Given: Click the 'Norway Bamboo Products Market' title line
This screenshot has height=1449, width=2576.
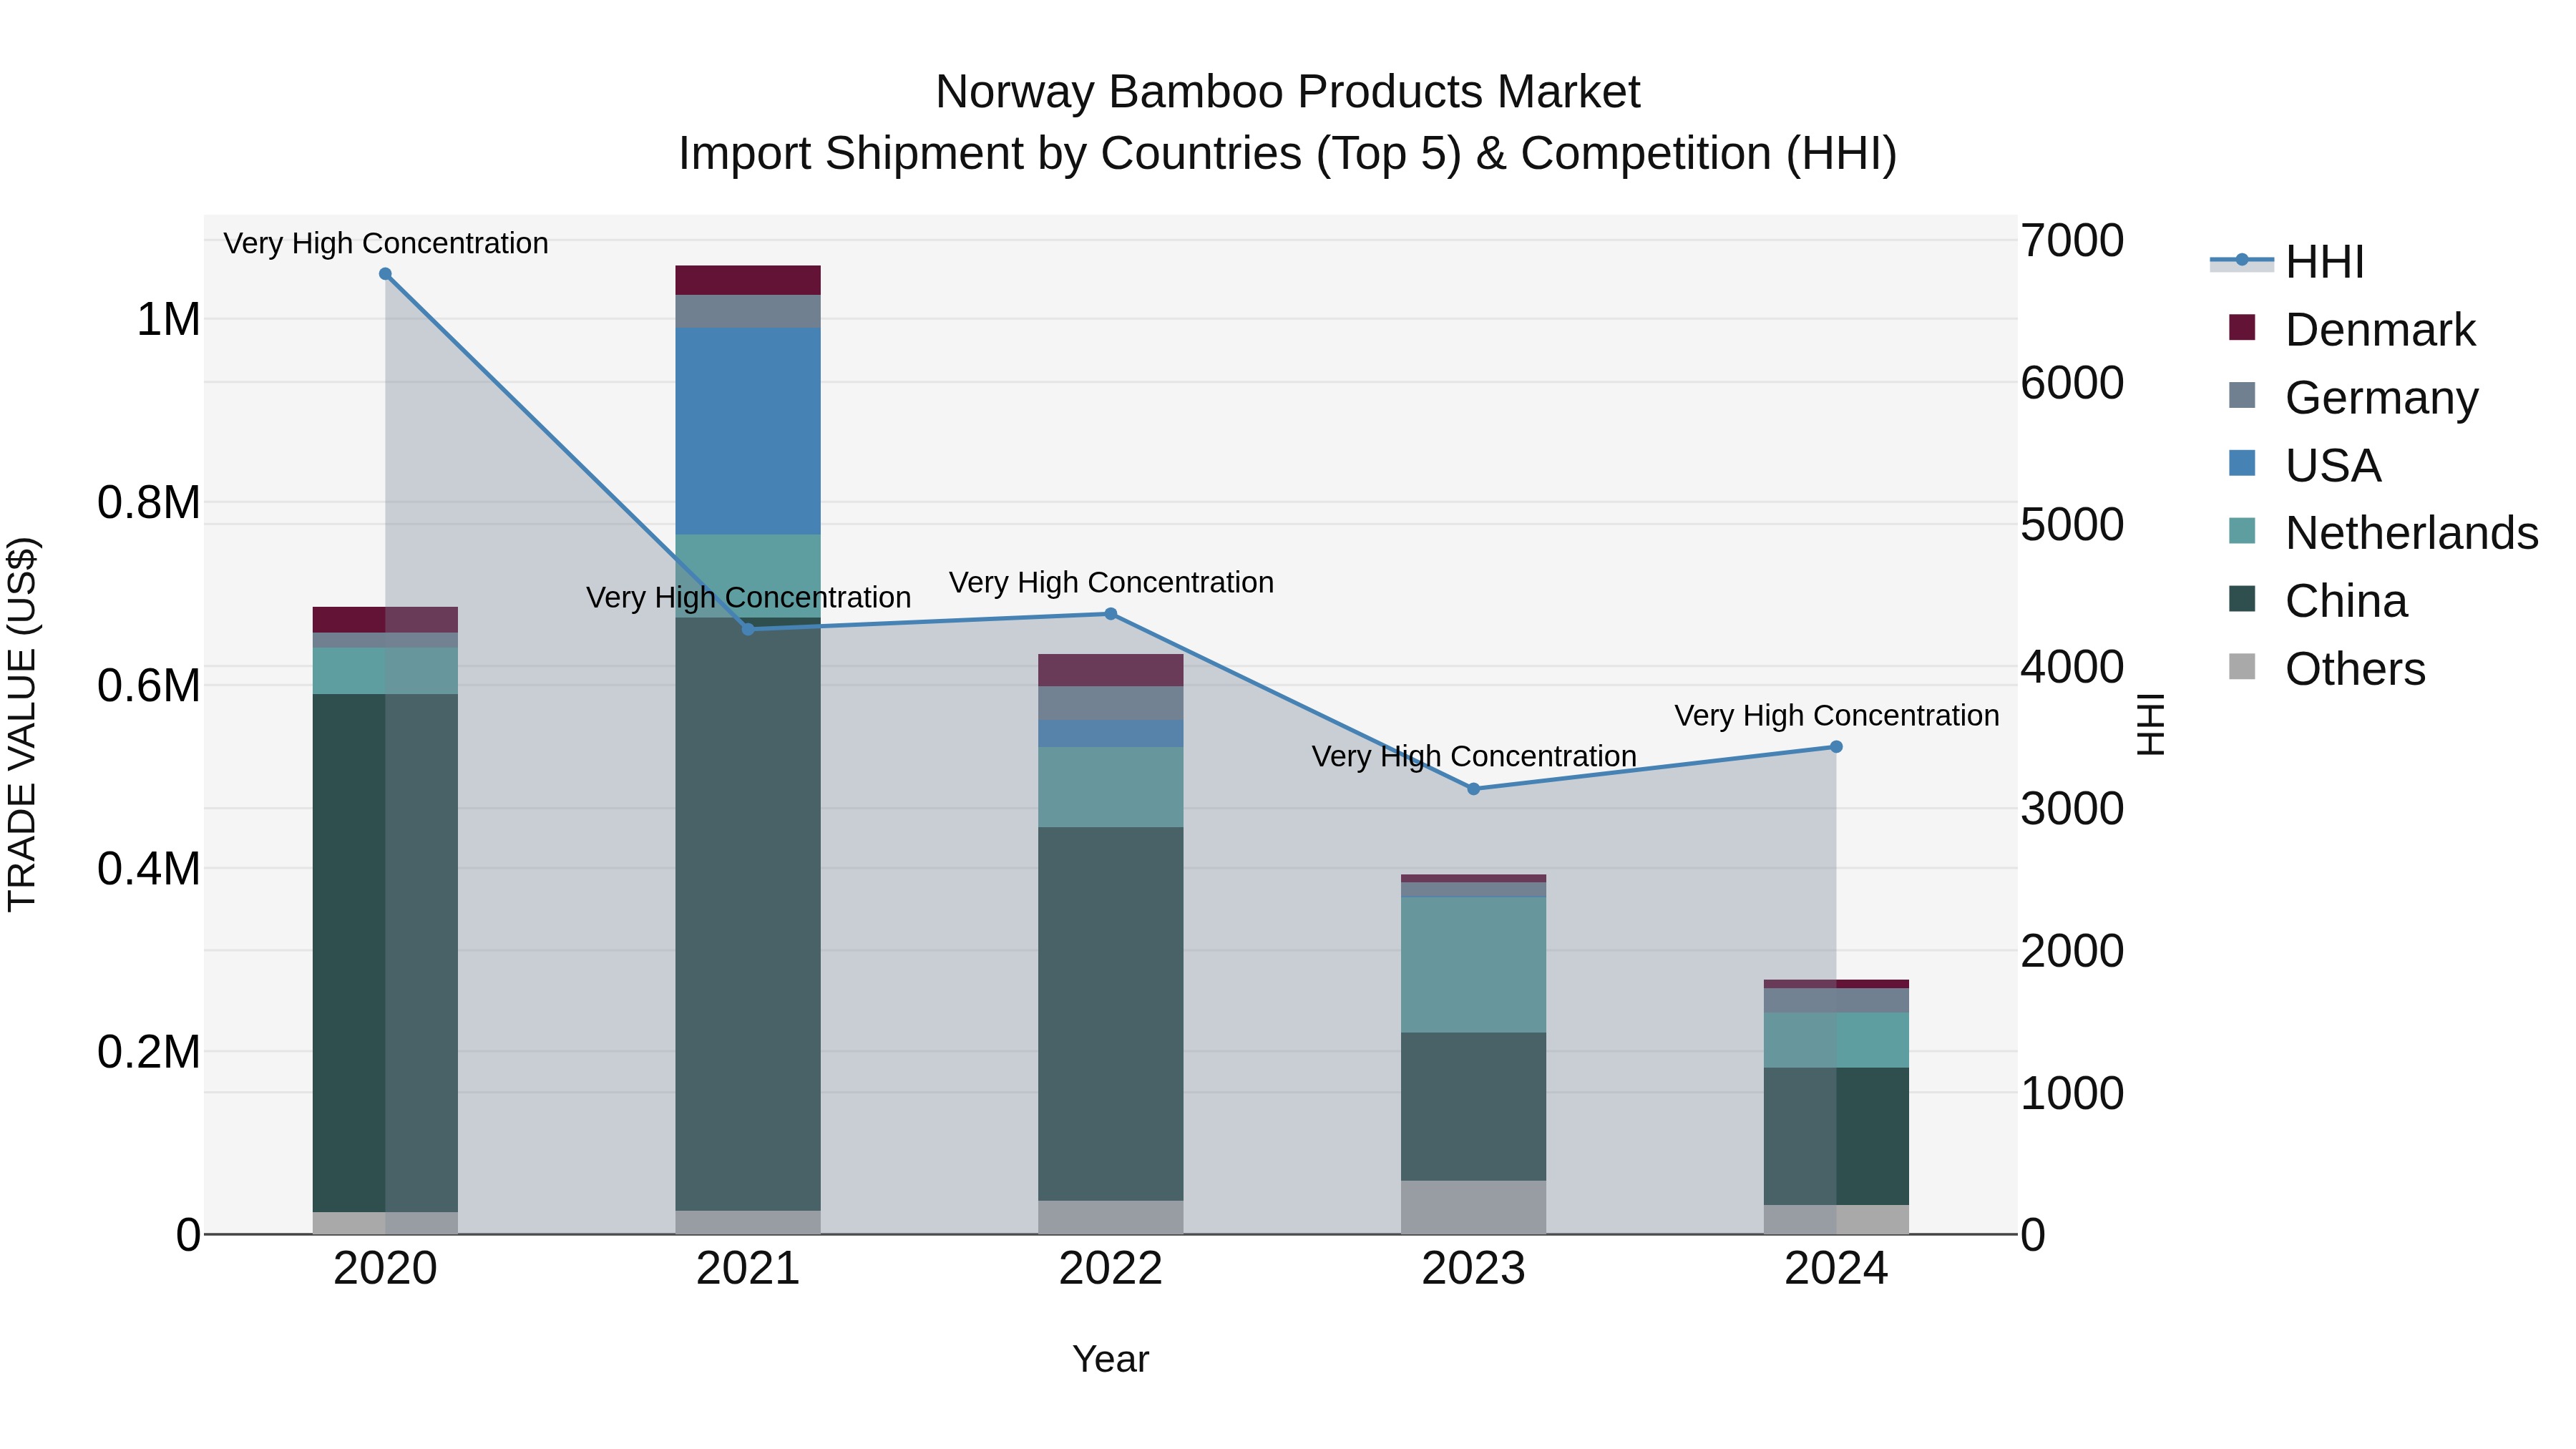Looking at the screenshot, I should coord(1288,92).
